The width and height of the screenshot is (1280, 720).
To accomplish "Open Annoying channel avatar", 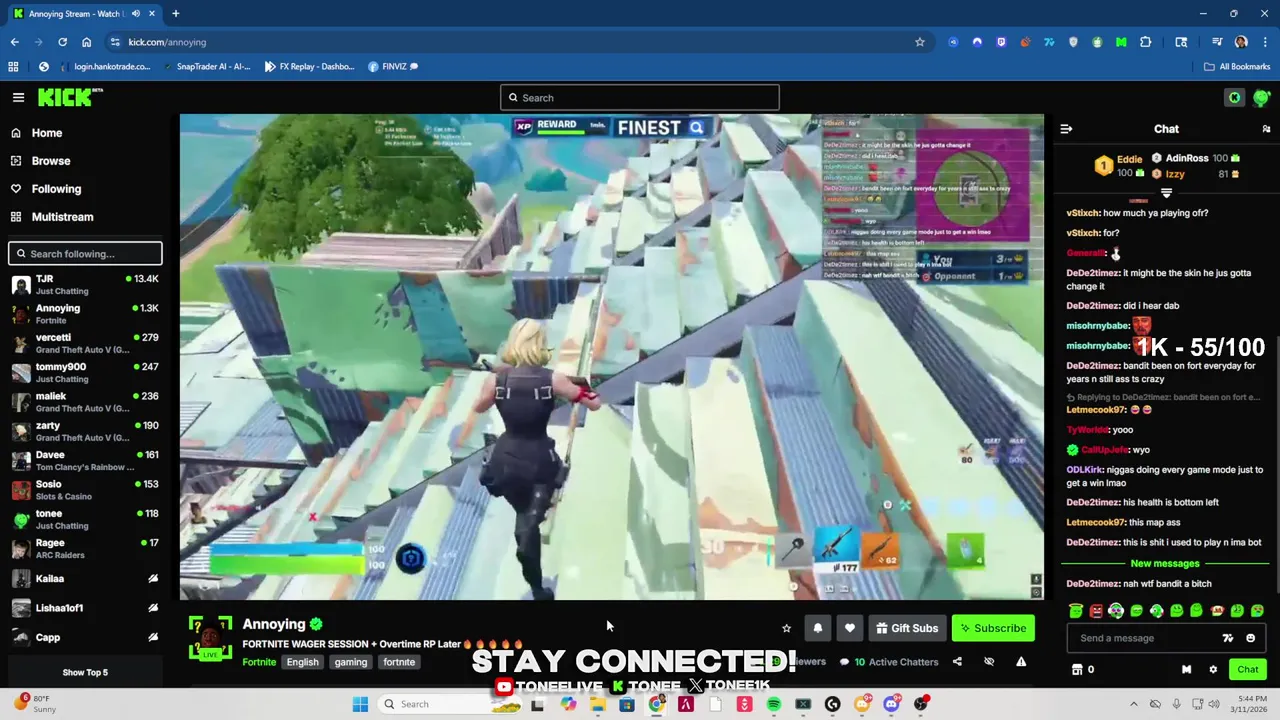I will 210,637.
